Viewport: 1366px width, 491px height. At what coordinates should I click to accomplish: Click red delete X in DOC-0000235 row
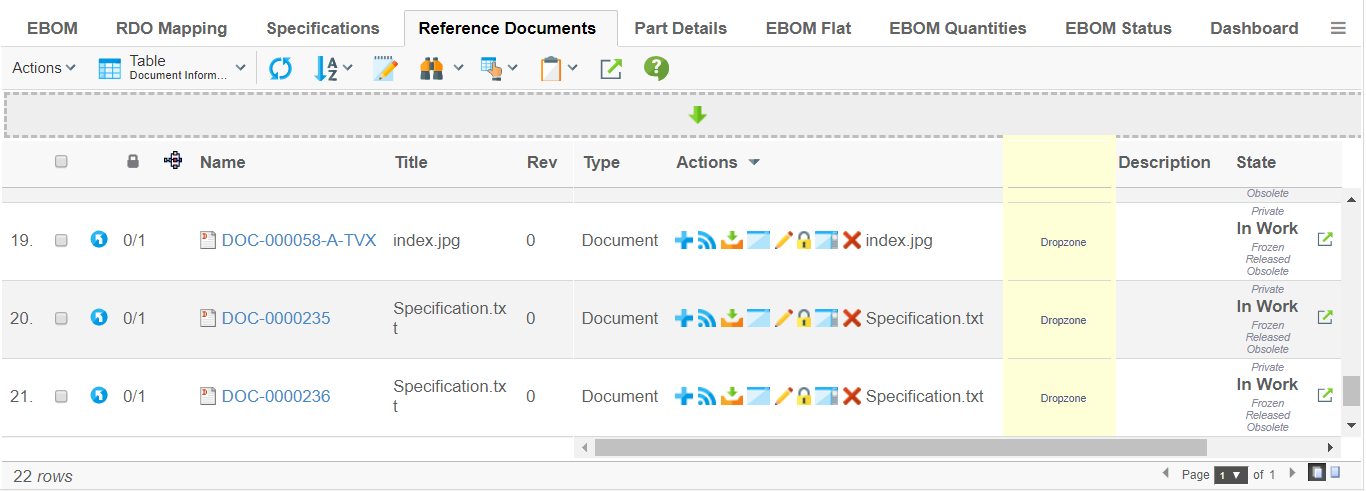[852, 318]
